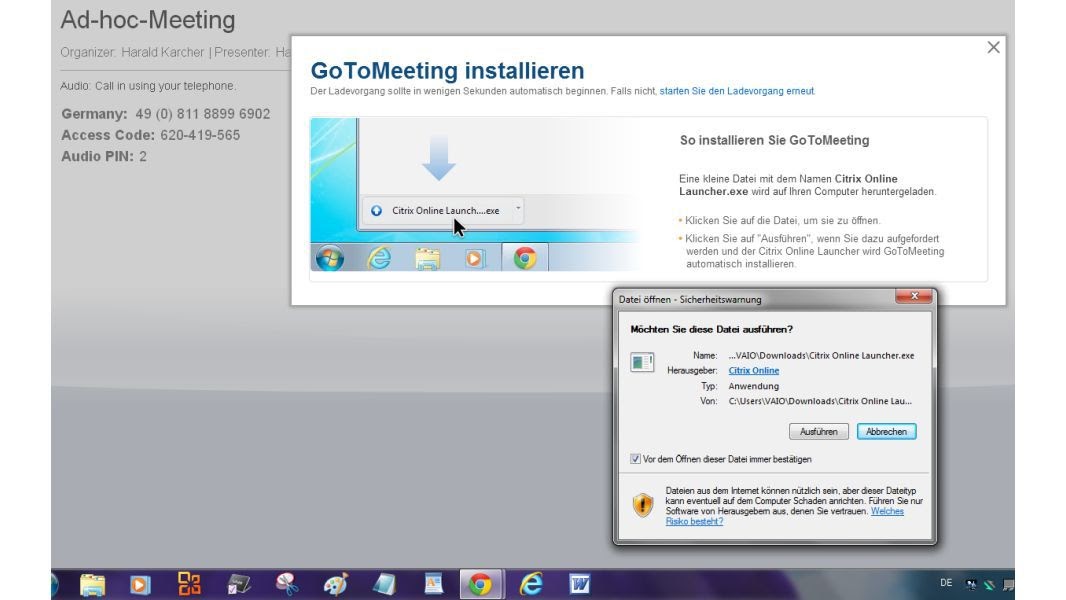Launch Windows Media Player from taskbar
1066x600 pixels.
140,584
